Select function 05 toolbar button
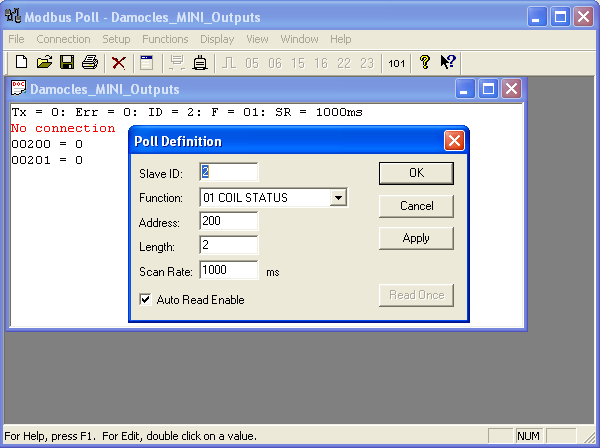This screenshot has height=448, width=600. coord(252,63)
